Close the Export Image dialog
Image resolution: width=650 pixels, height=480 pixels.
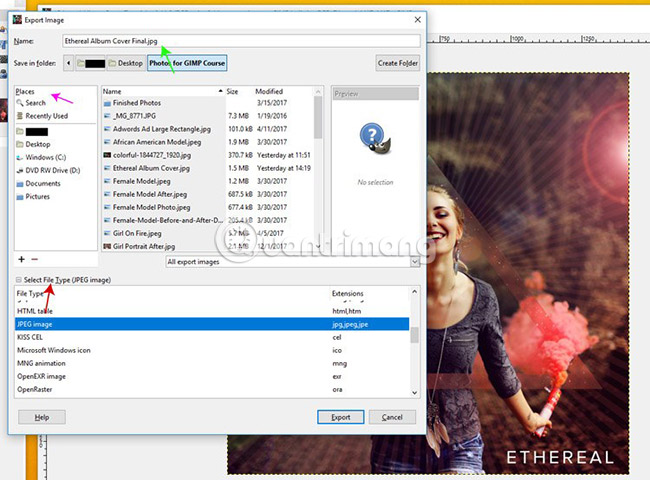(417, 20)
